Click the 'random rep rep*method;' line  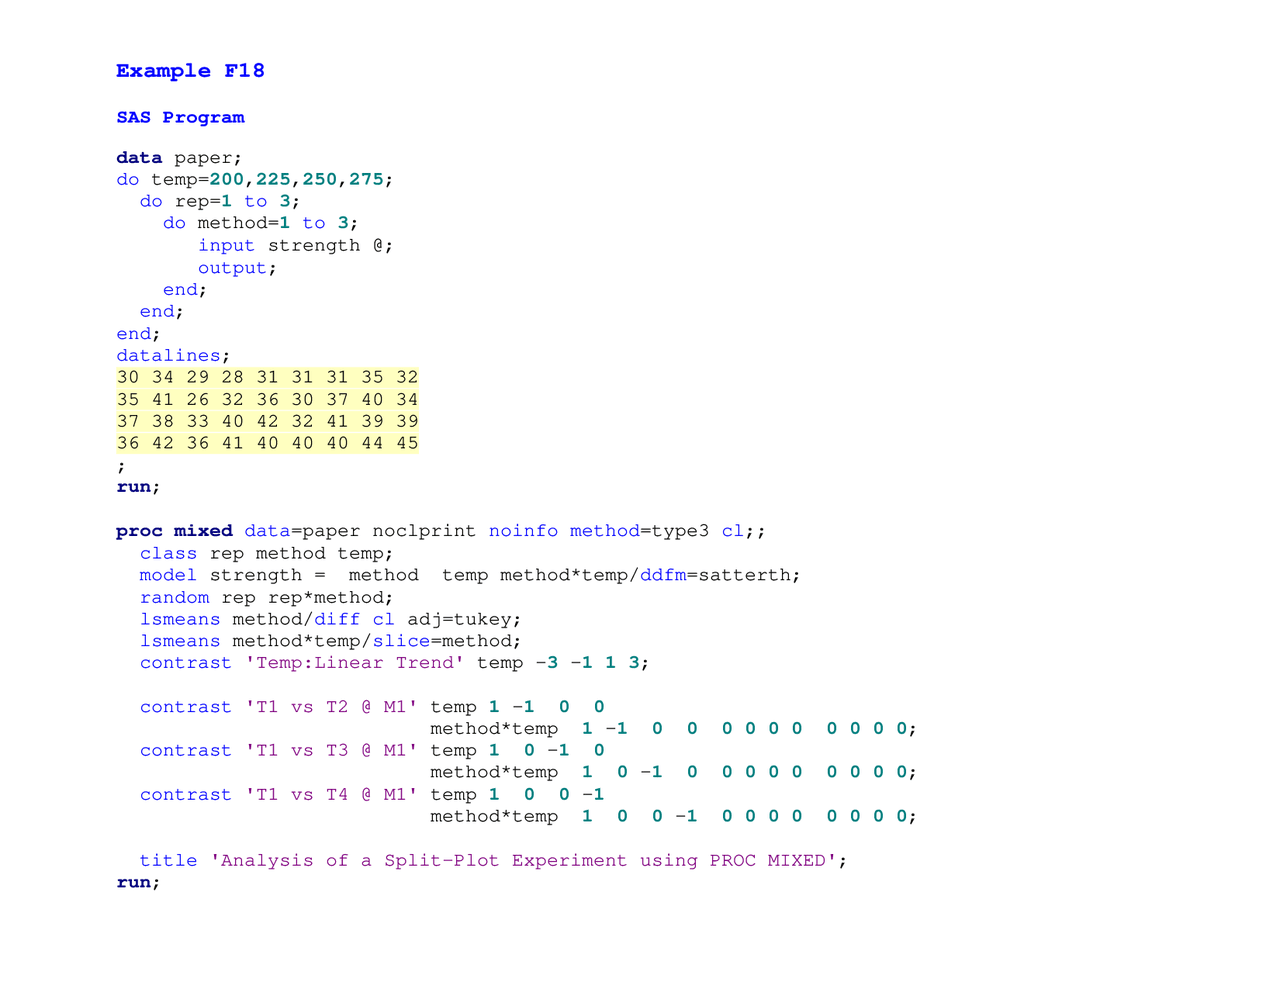click(266, 598)
